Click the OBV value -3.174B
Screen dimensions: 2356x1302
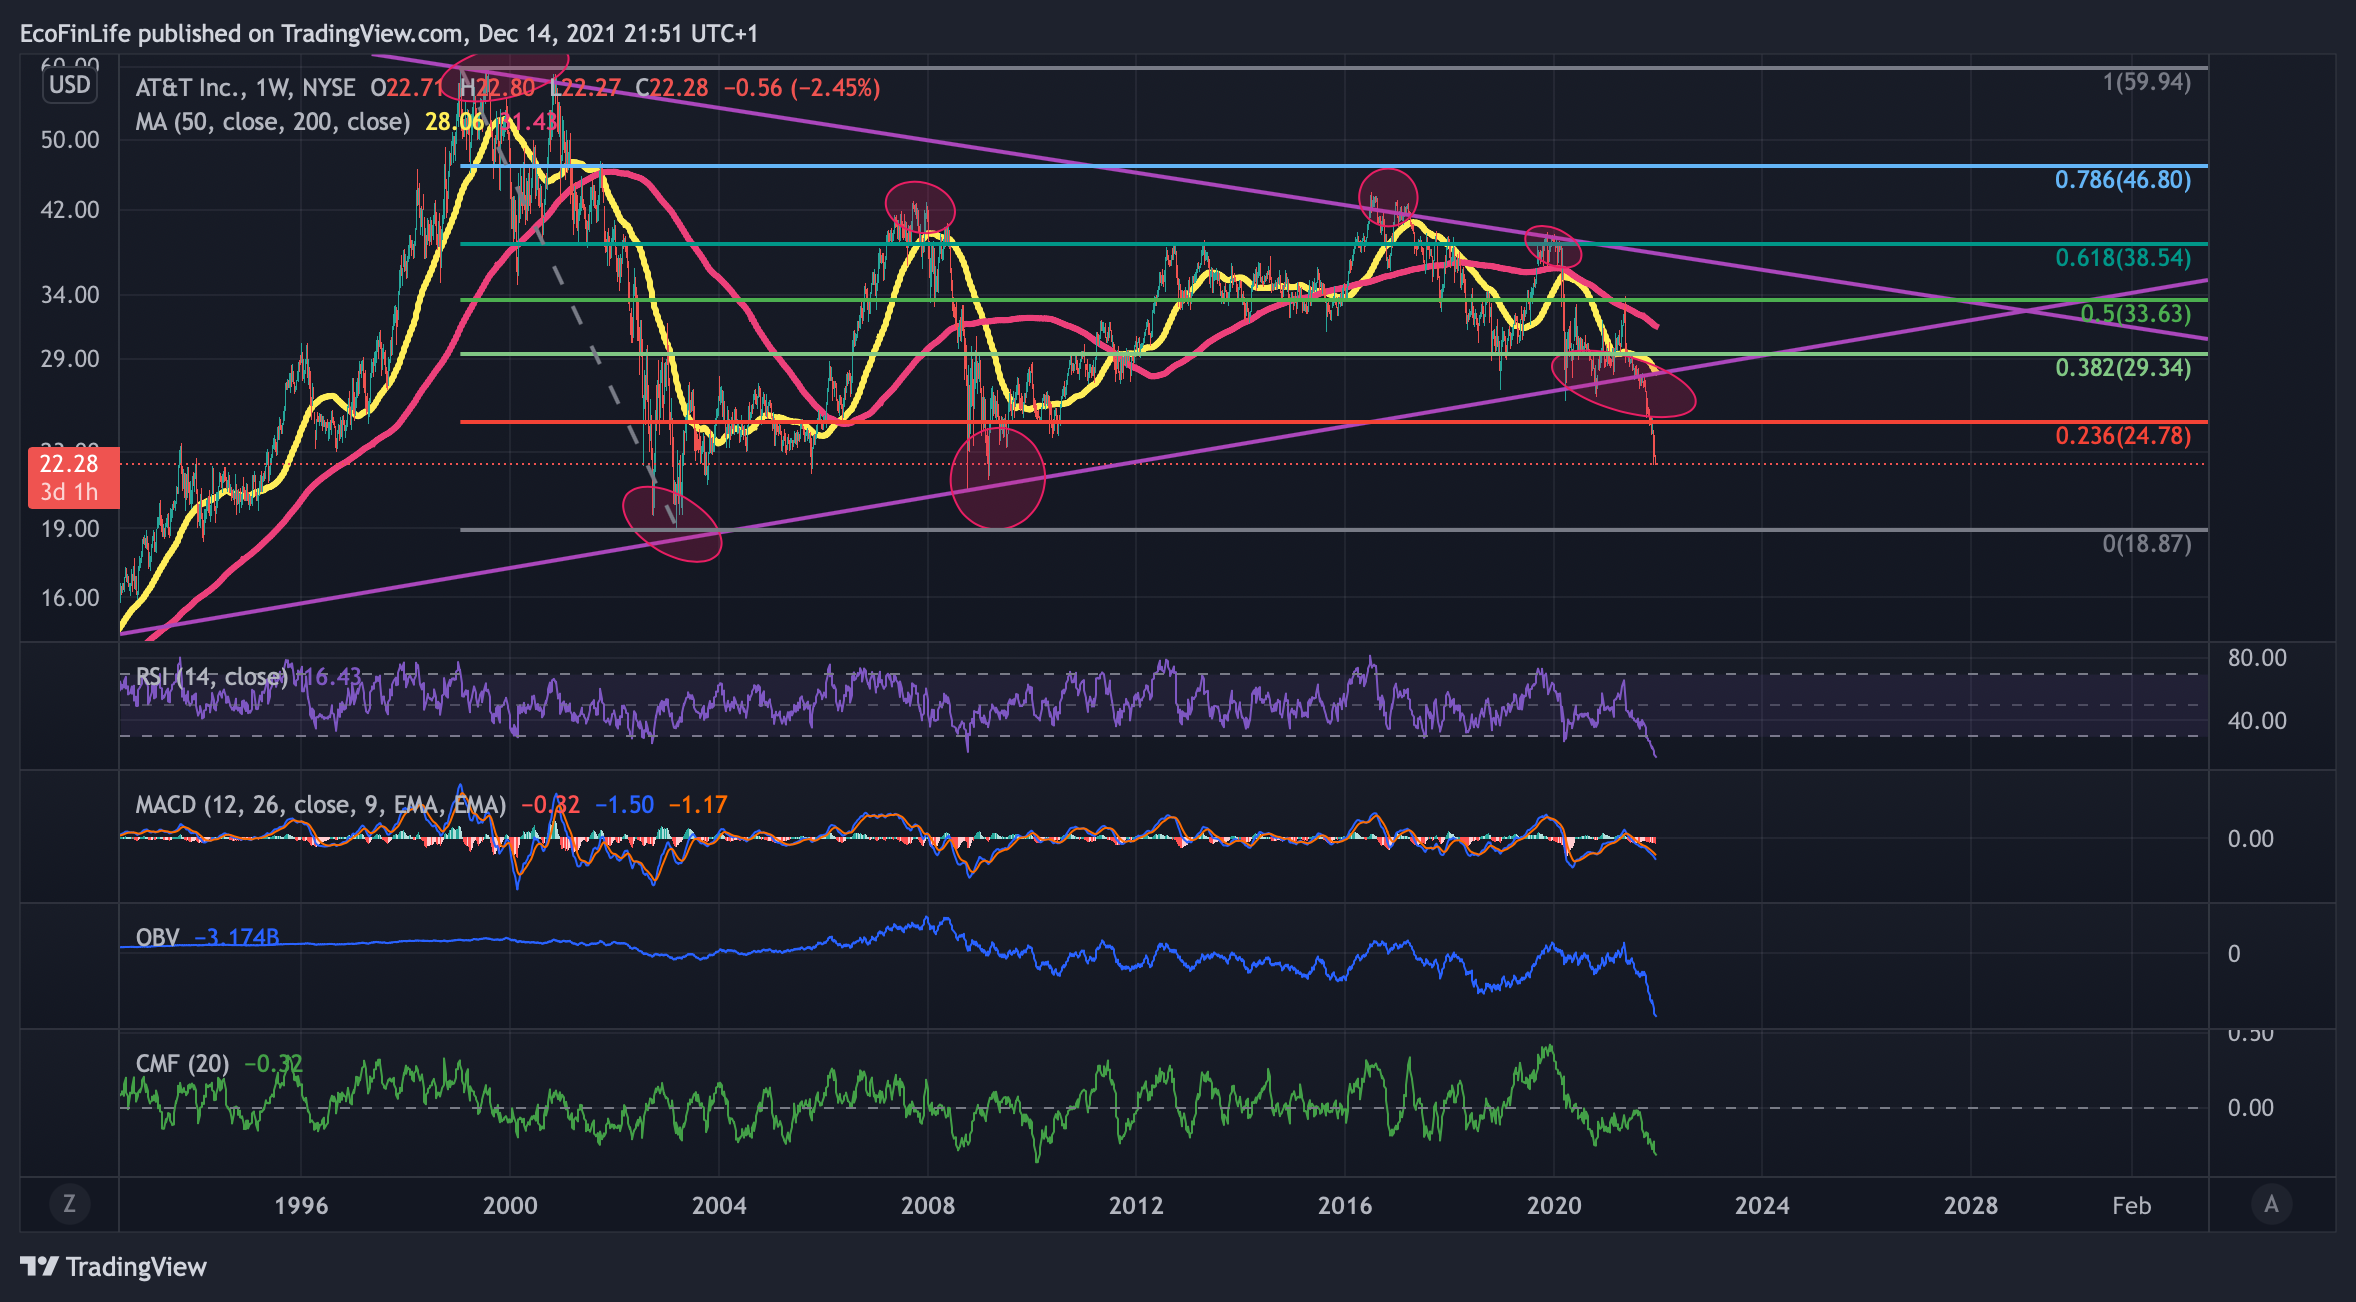(x=236, y=937)
